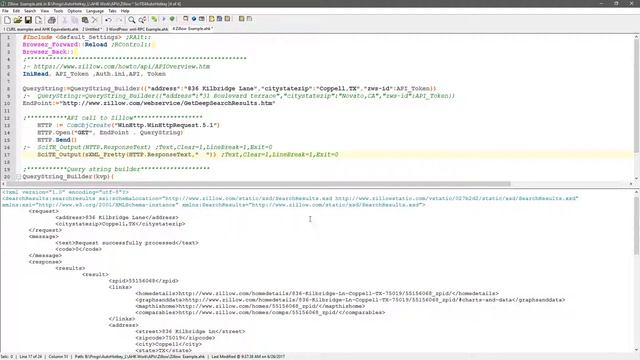Click the 'Line 17 of 26' status bar entry
The height and width of the screenshot is (360, 640).
pos(31,357)
